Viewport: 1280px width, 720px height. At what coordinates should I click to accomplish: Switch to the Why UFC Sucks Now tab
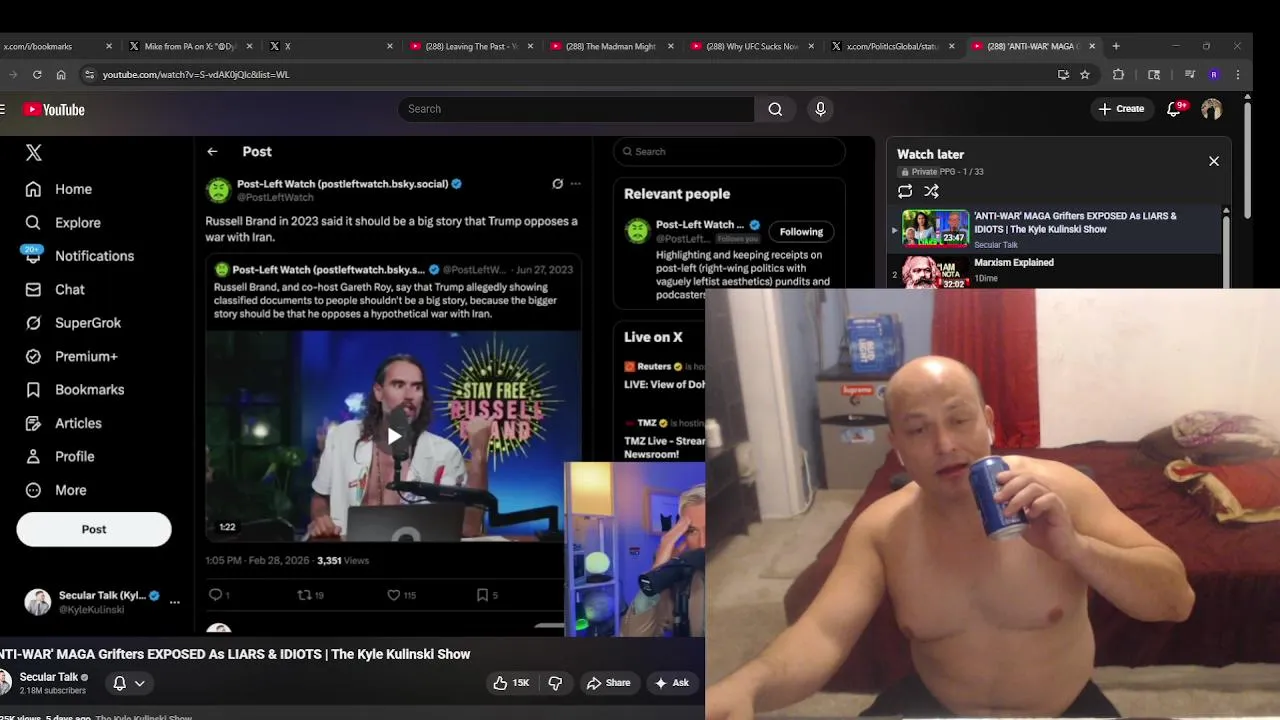[750, 46]
